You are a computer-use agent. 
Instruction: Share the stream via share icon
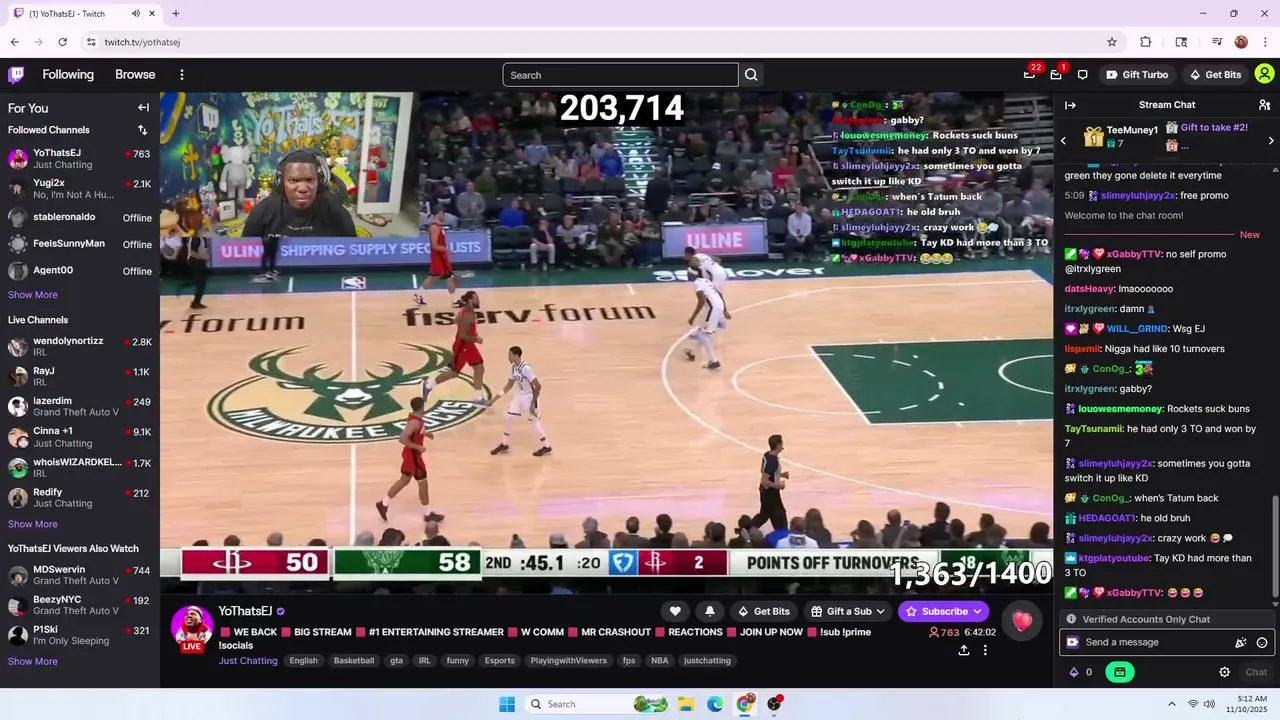point(964,650)
